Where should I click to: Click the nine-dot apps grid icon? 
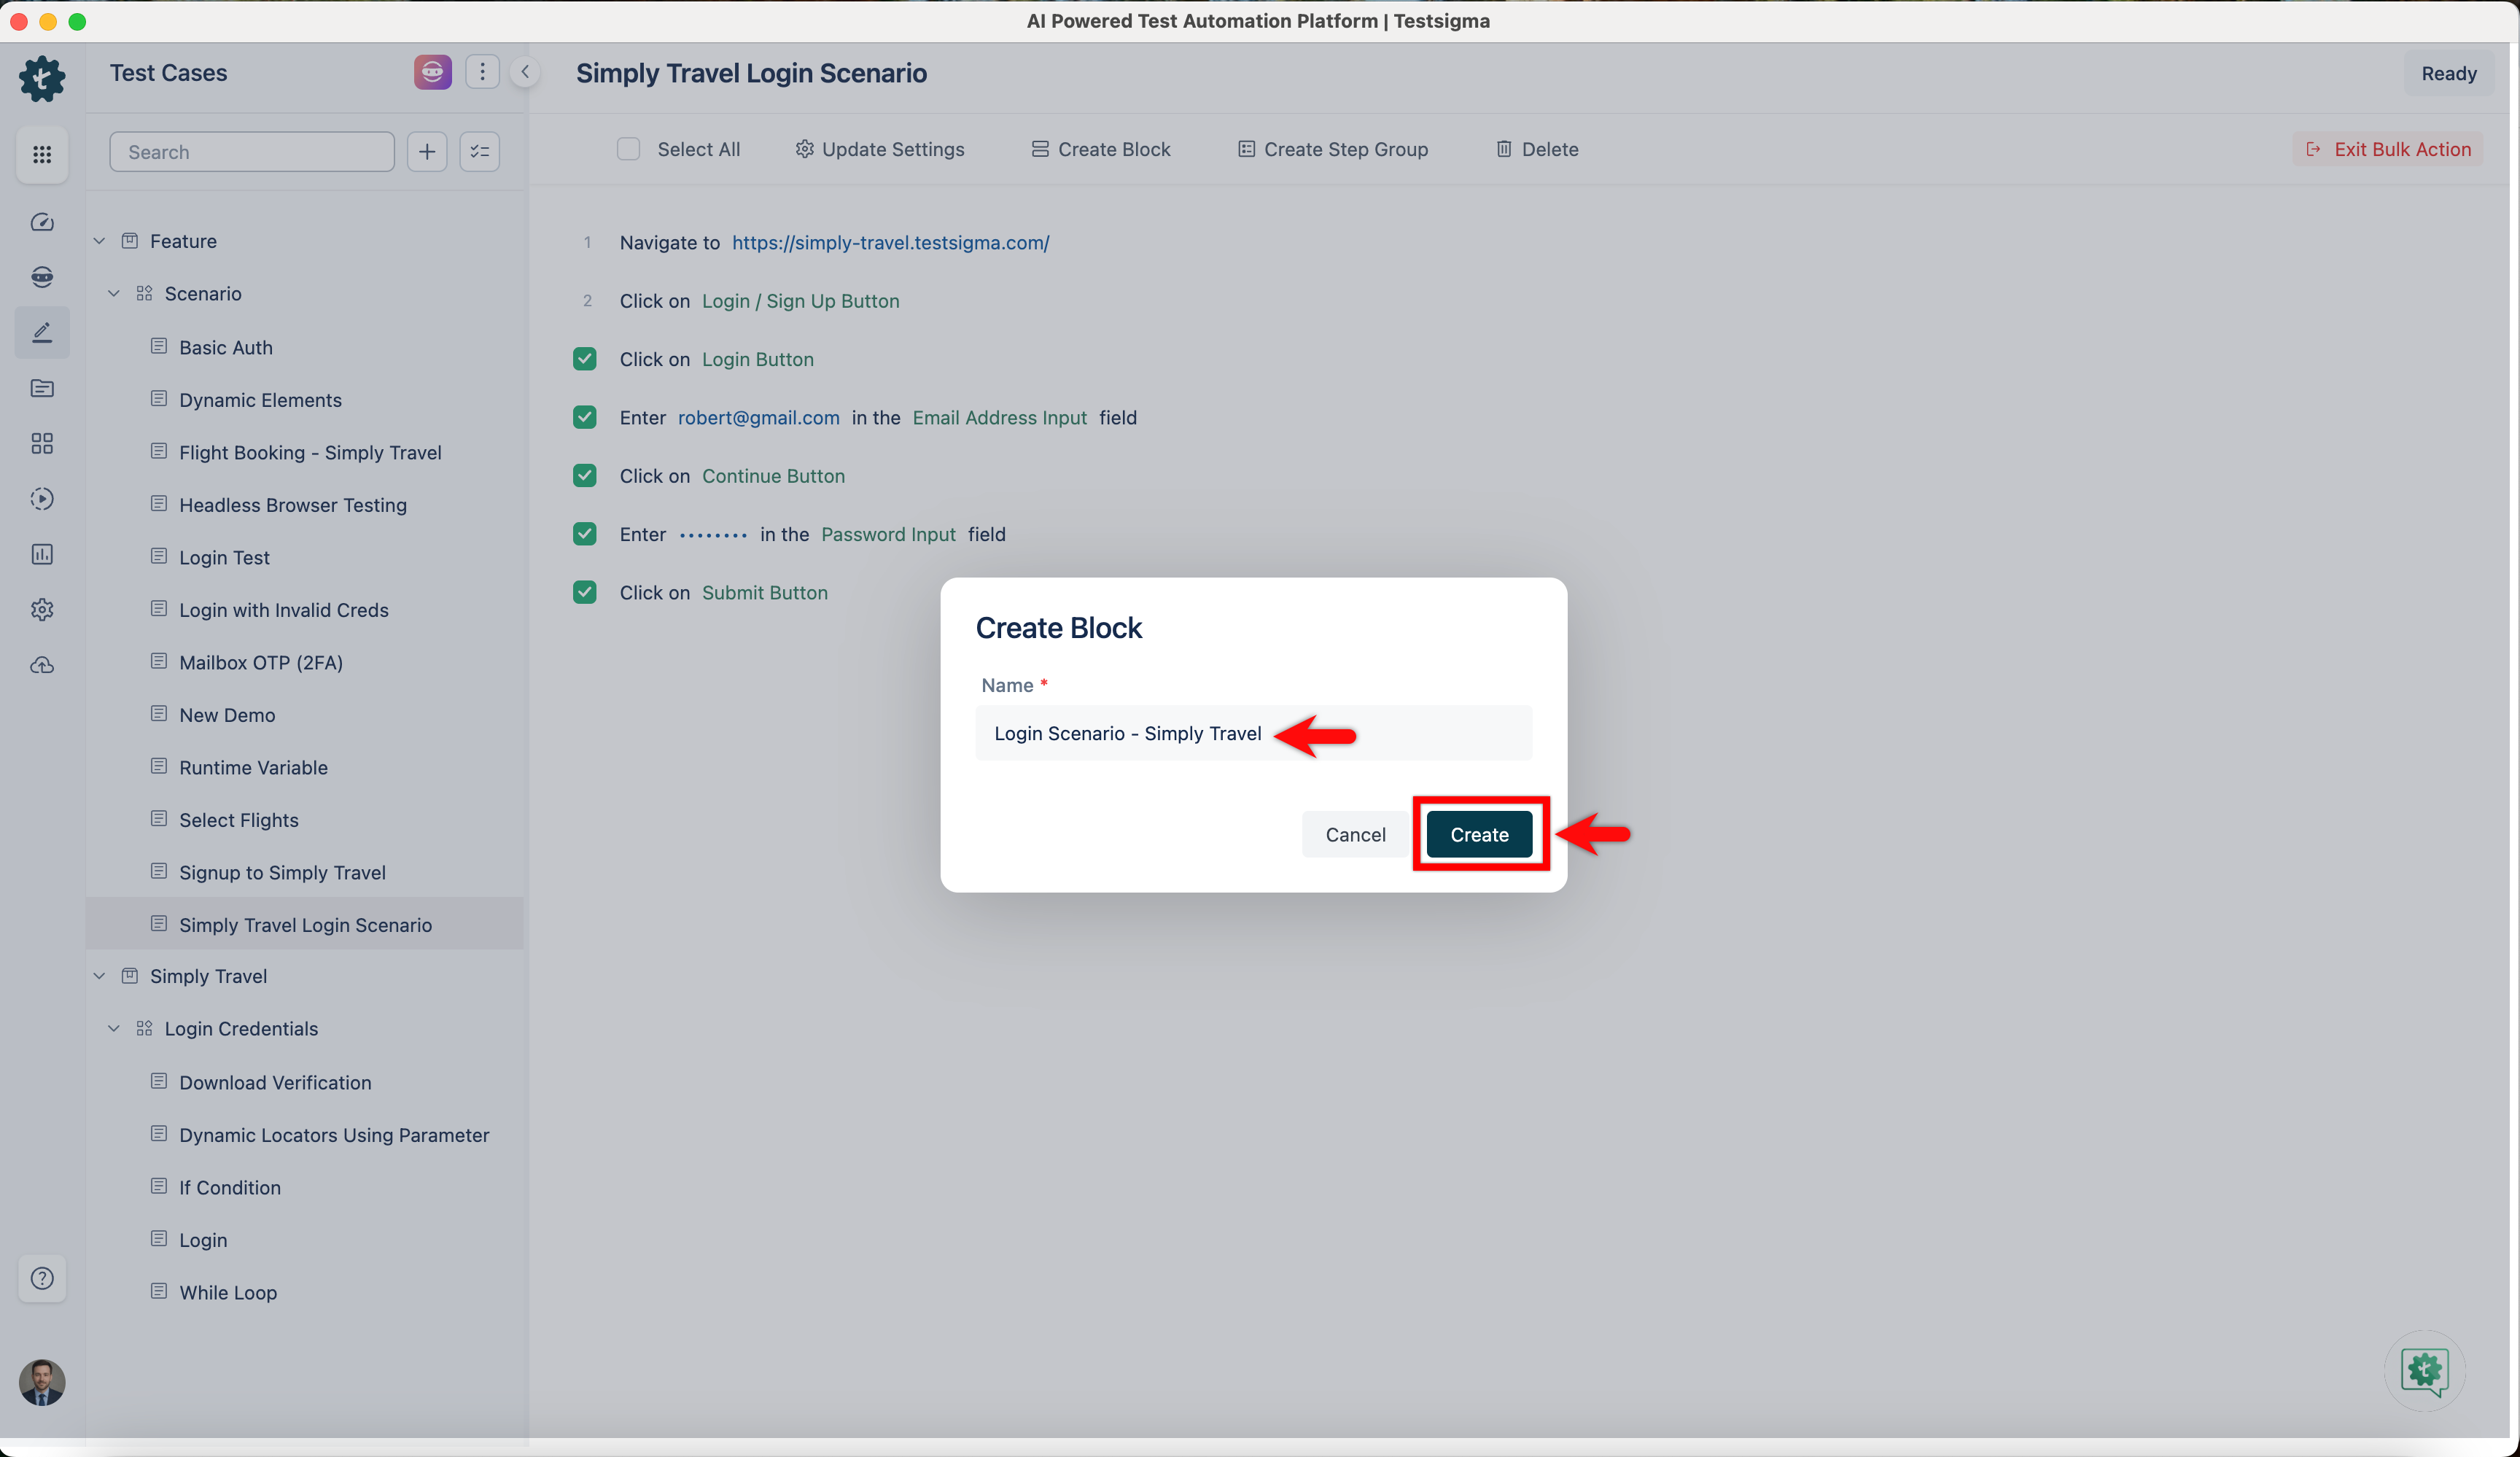42,154
